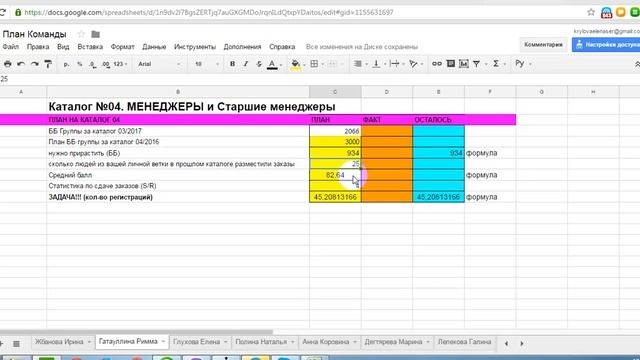Image resolution: width=640 pixels, height=360 pixels.
Task: Decrease decimal places with the .0 button
Action: click(93, 64)
